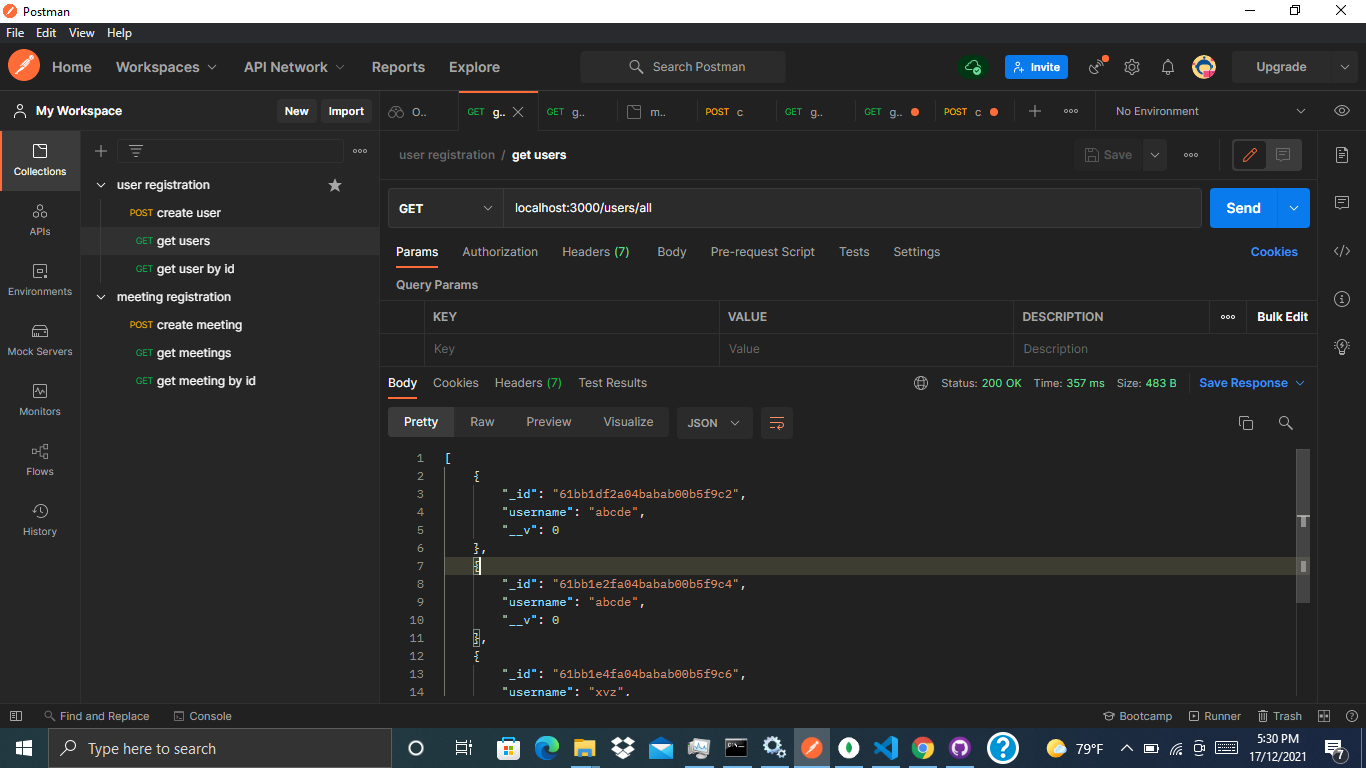
Task: Copy the response body with copy icon
Action: (1246, 423)
